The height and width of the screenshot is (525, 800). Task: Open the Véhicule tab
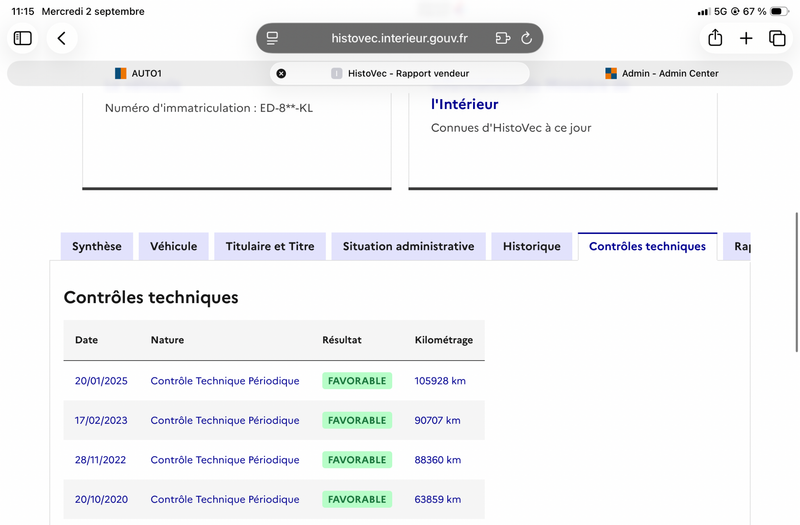tap(173, 246)
